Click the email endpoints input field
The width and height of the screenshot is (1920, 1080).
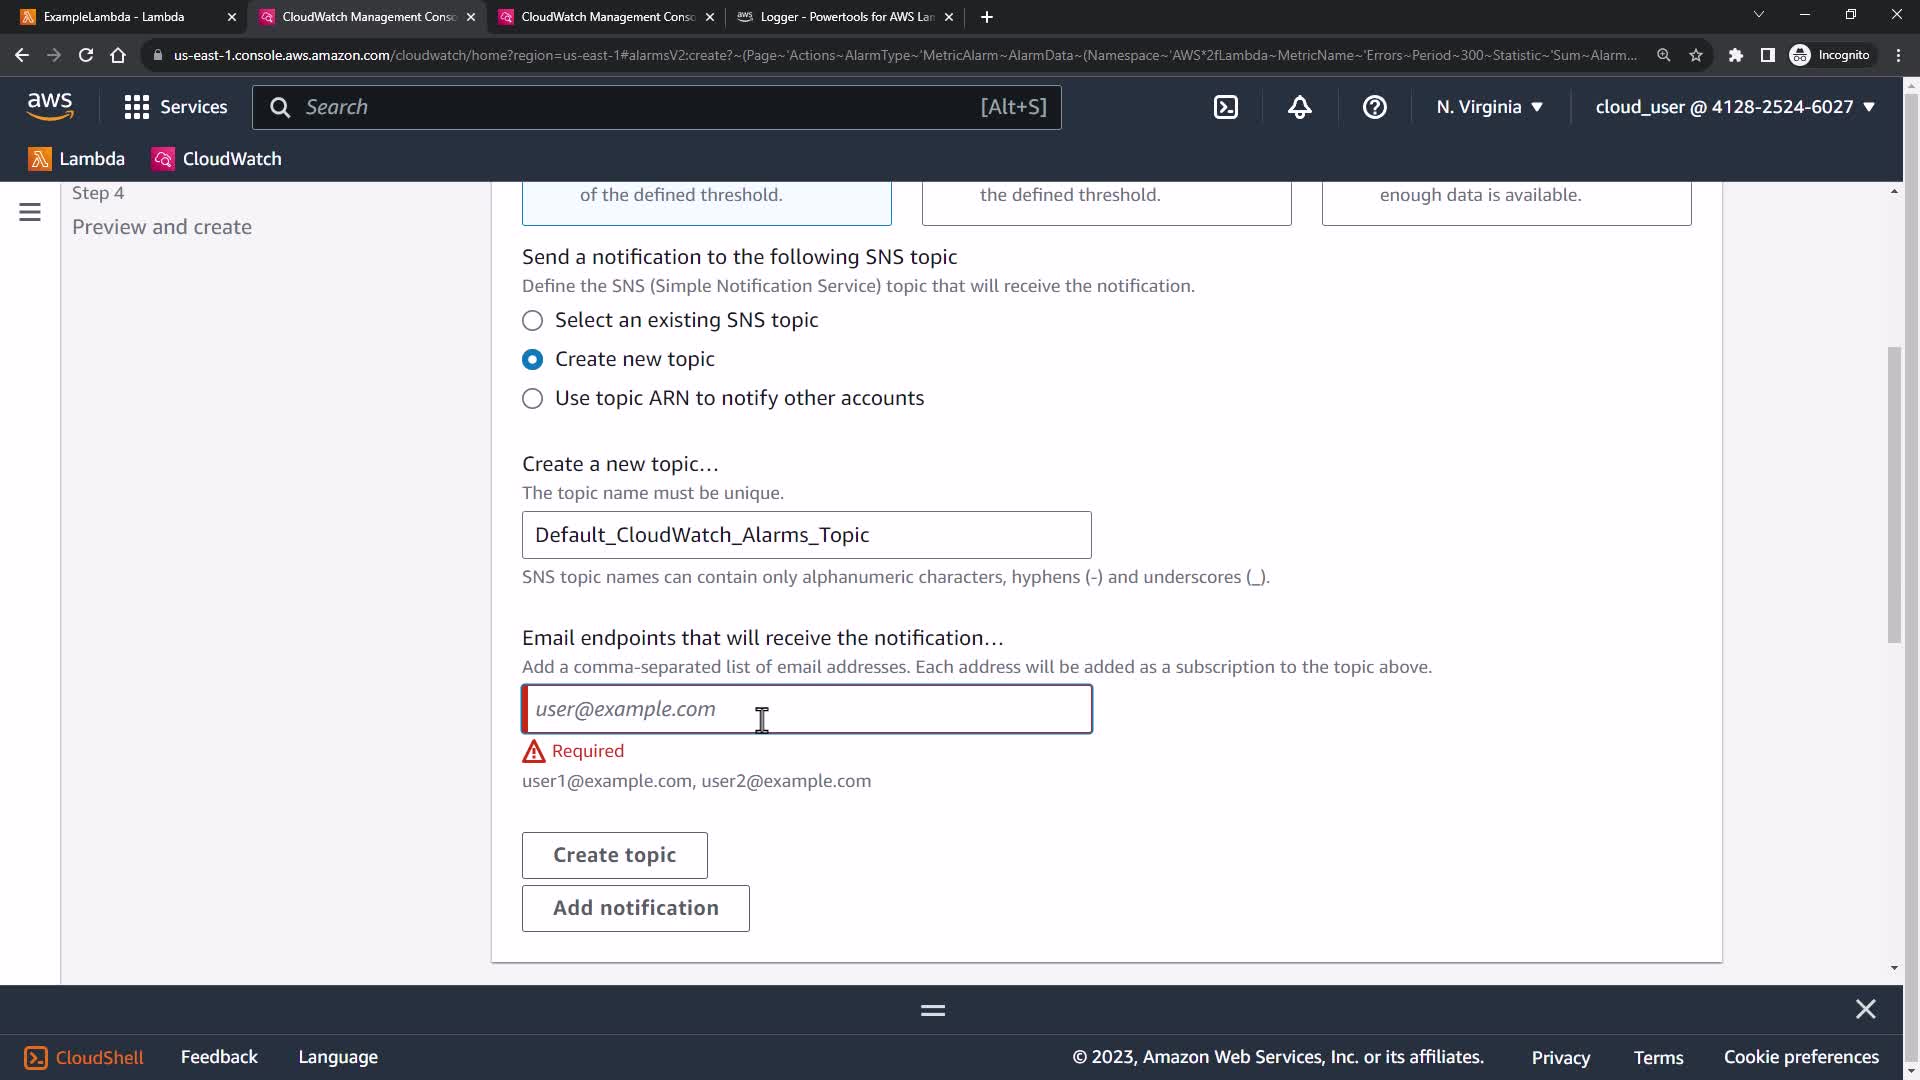(x=806, y=709)
